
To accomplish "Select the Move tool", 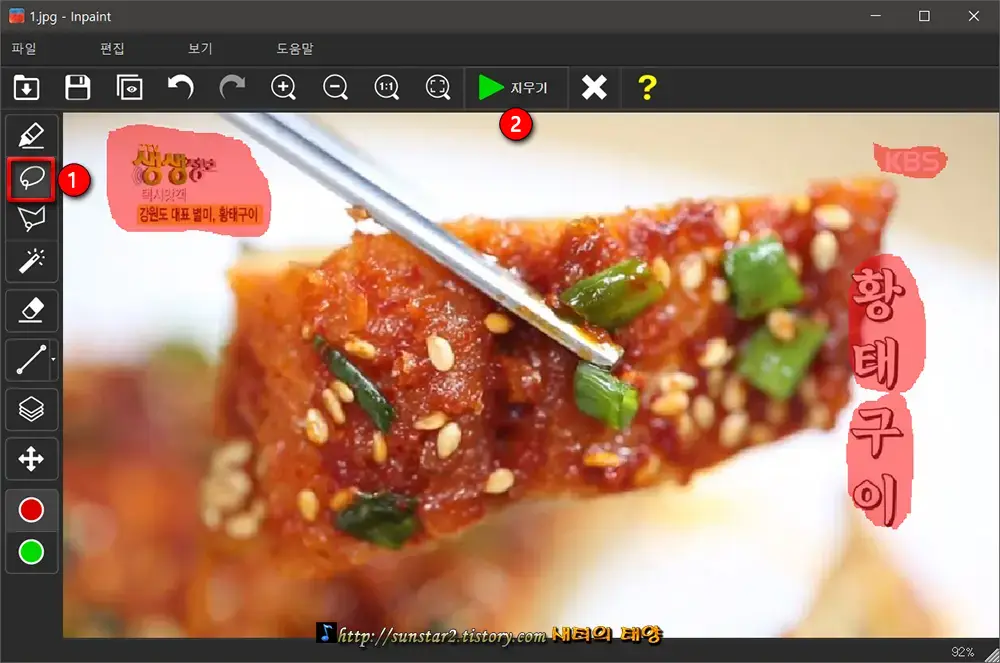I will [32, 458].
